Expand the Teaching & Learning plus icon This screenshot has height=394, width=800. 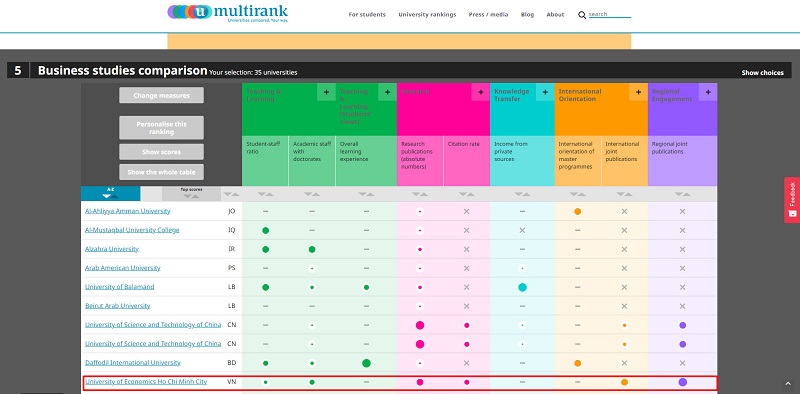click(327, 92)
